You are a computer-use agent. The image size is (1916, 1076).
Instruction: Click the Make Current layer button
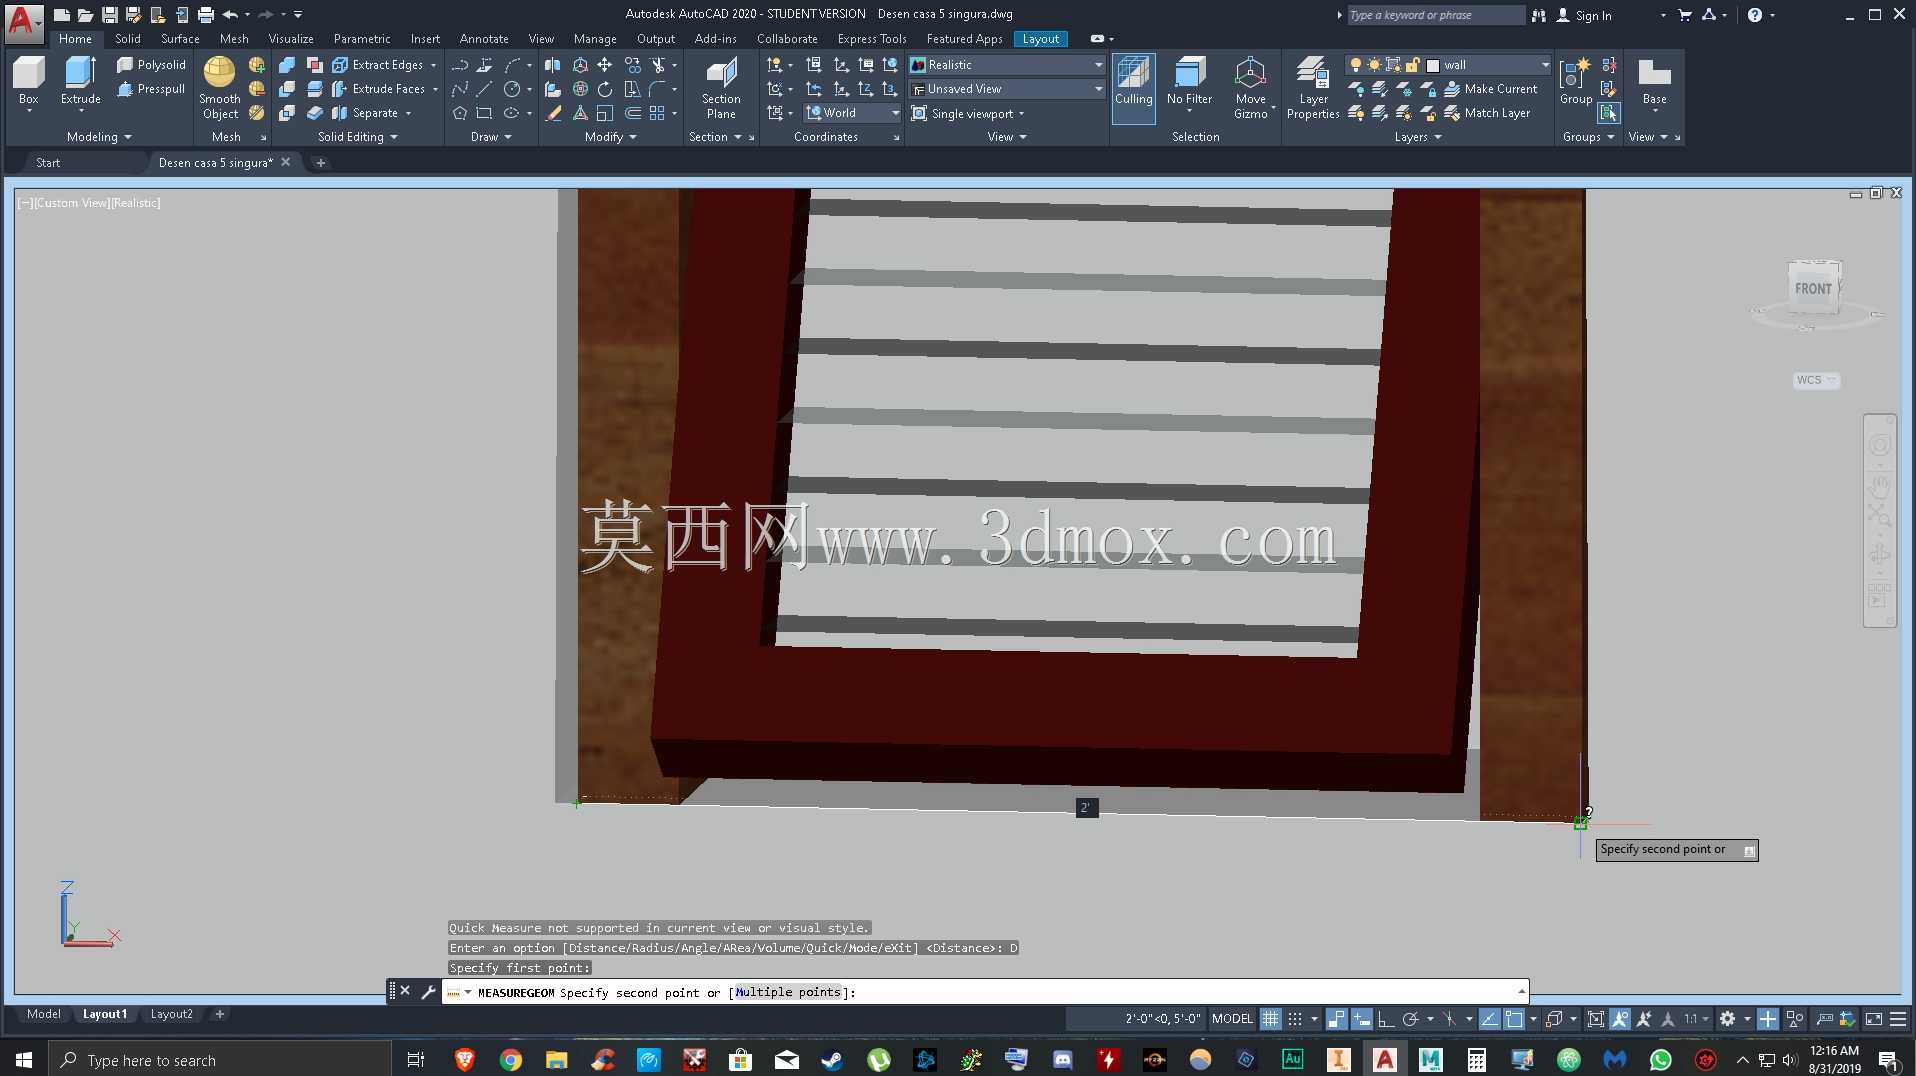[x=1490, y=89]
